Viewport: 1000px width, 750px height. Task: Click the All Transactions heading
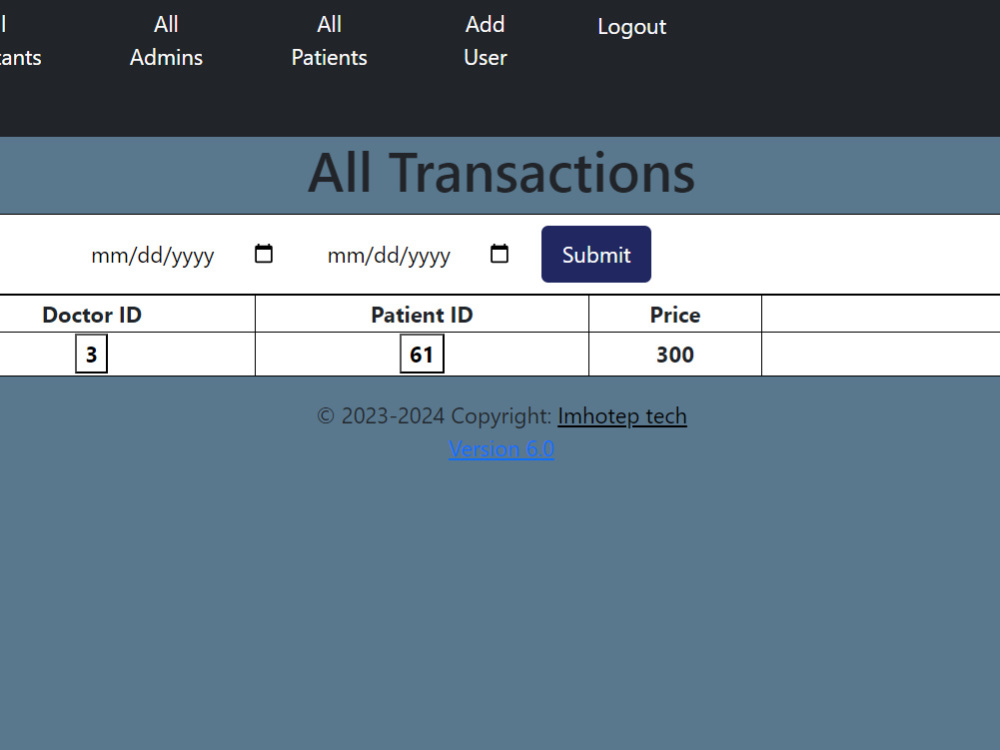coord(501,173)
